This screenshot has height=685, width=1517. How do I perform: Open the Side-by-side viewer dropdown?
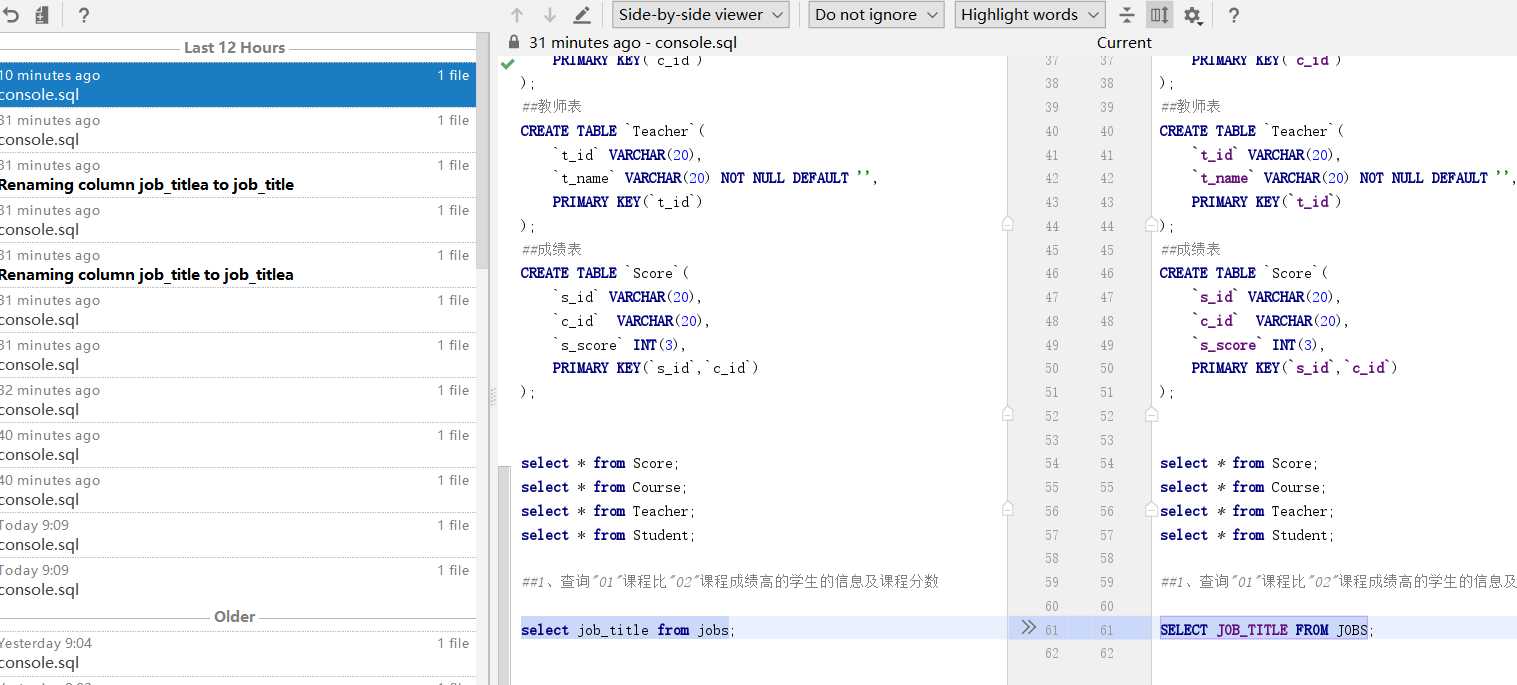pyautogui.click(x=700, y=15)
